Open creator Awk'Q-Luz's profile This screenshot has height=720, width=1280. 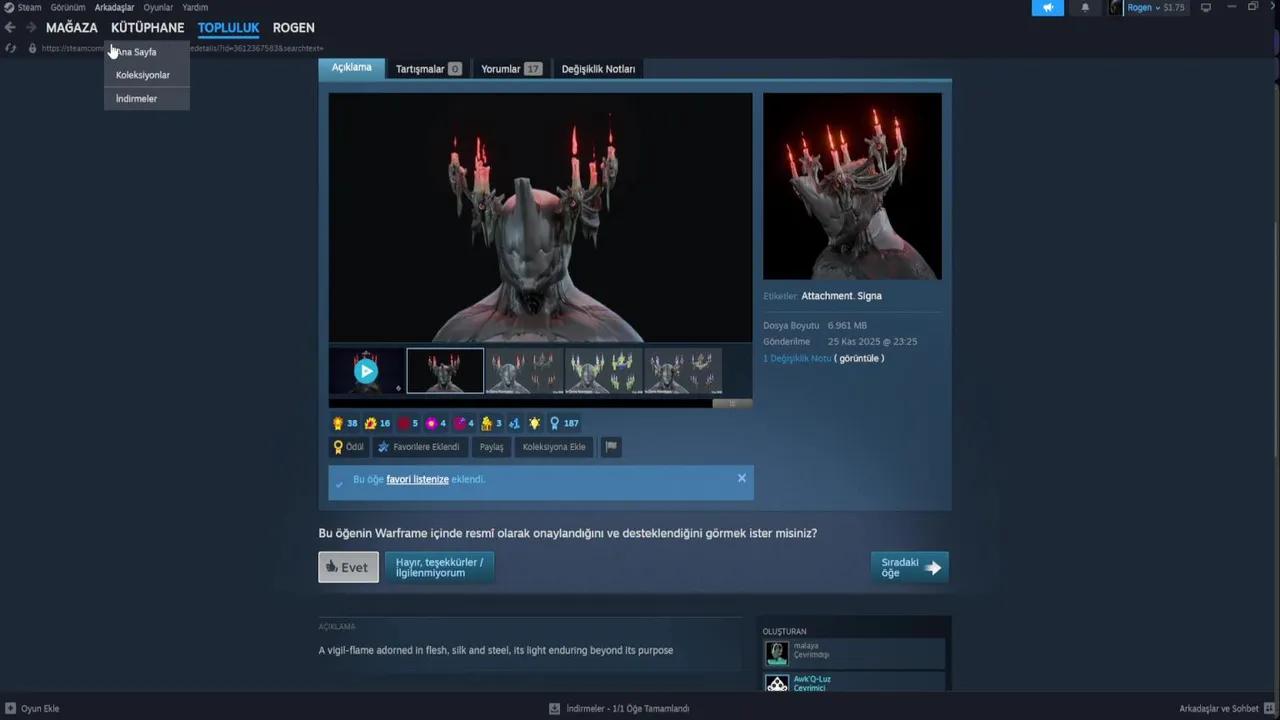[x=853, y=683]
